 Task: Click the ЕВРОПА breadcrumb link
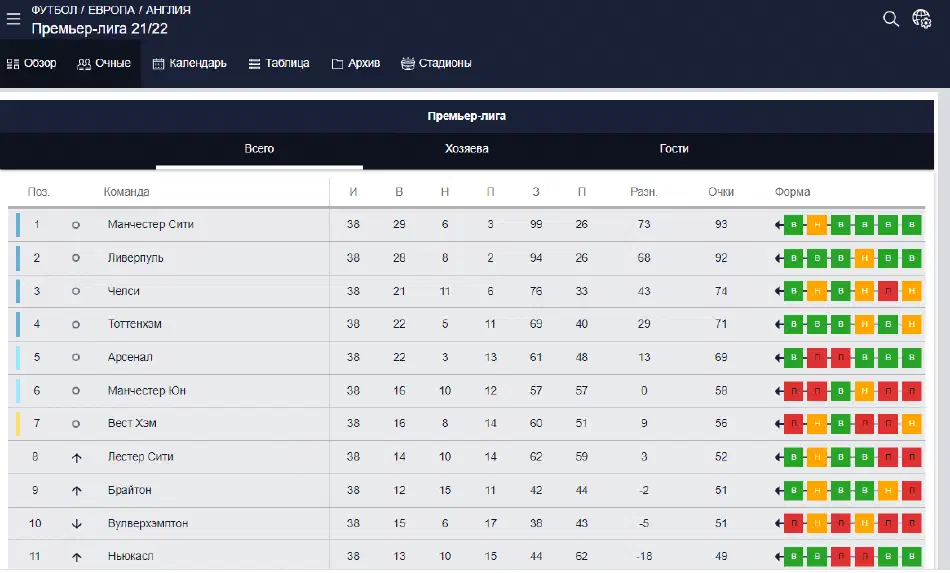111,10
